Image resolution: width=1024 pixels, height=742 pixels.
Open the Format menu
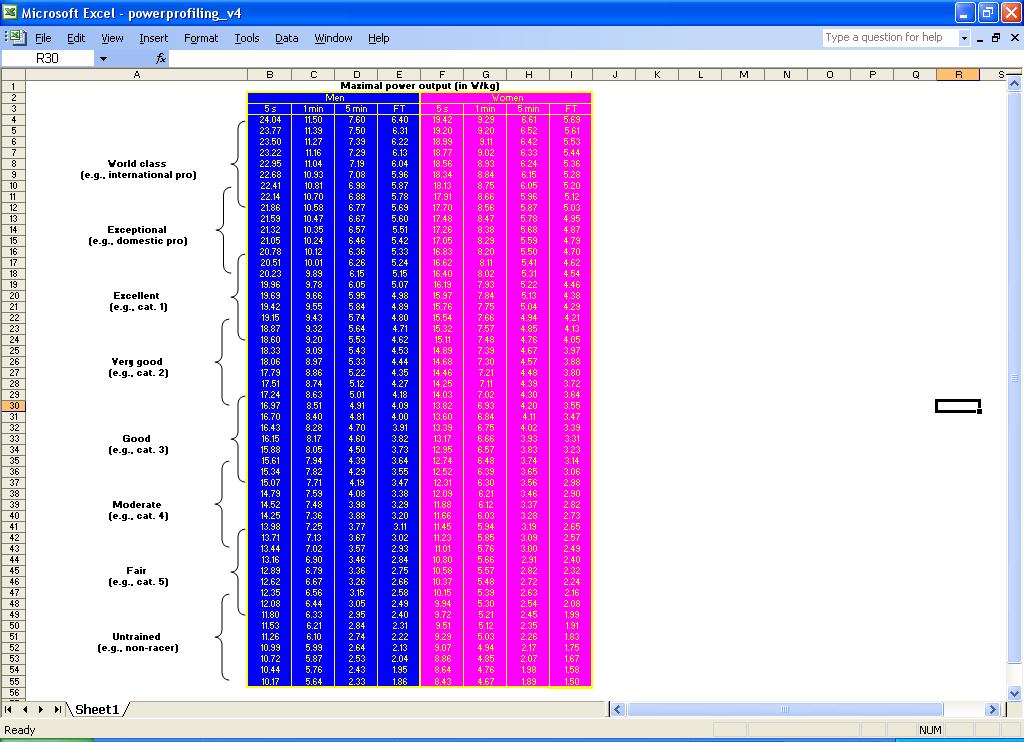[200, 38]
